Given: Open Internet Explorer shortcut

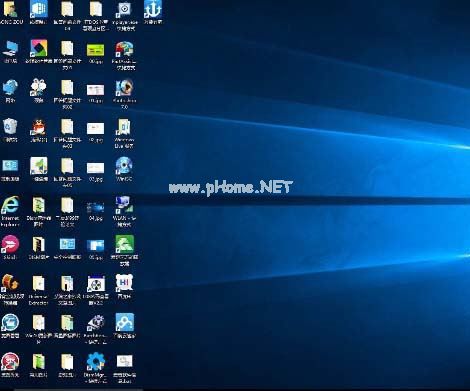Looking at the screenshot, I should pos(10,205).
